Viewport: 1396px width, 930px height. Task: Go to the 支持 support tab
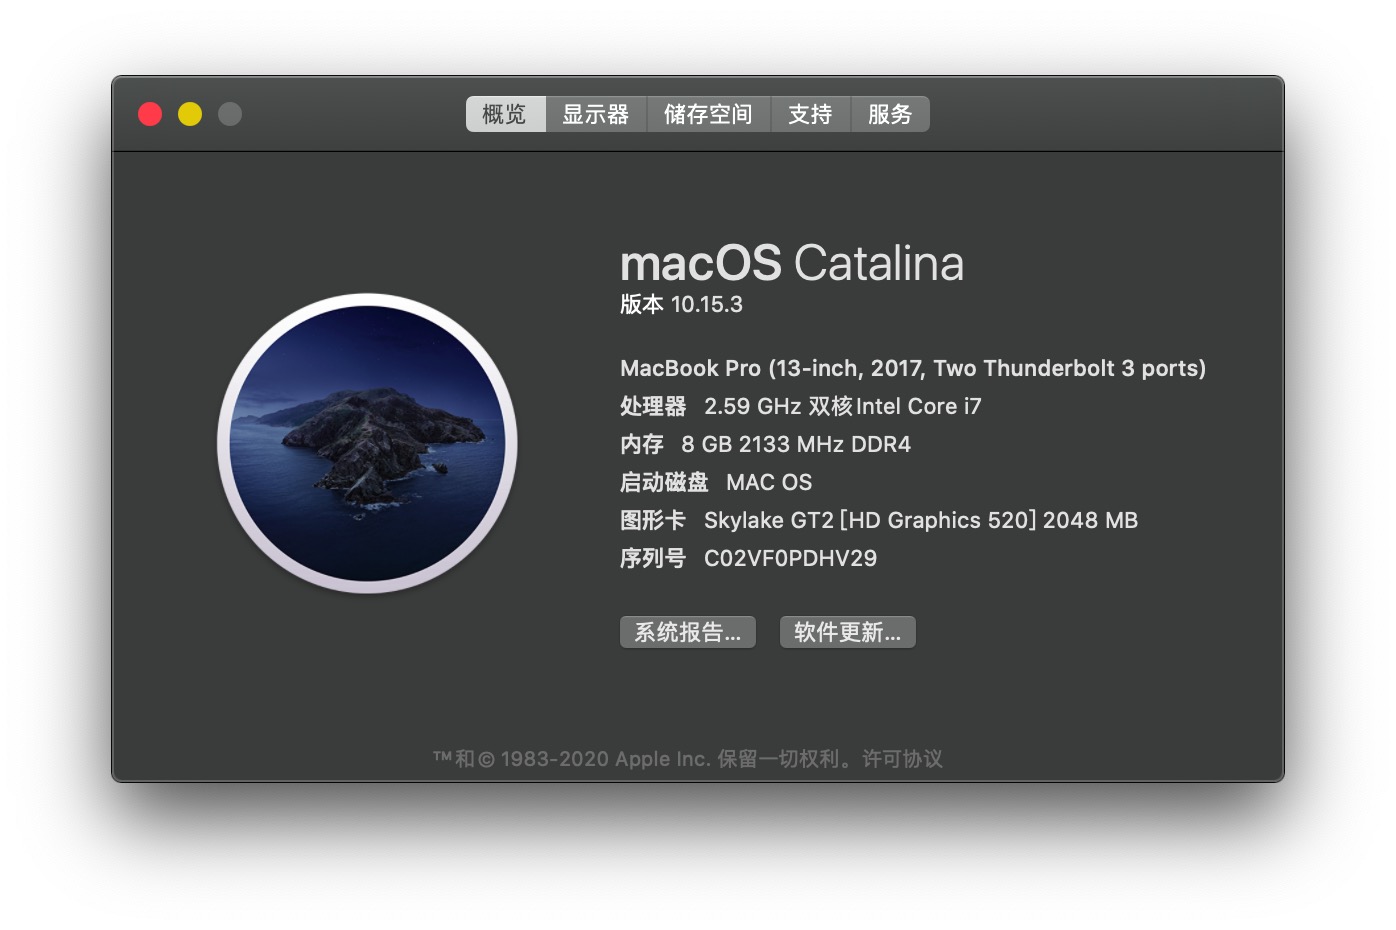tap(810, 114)
